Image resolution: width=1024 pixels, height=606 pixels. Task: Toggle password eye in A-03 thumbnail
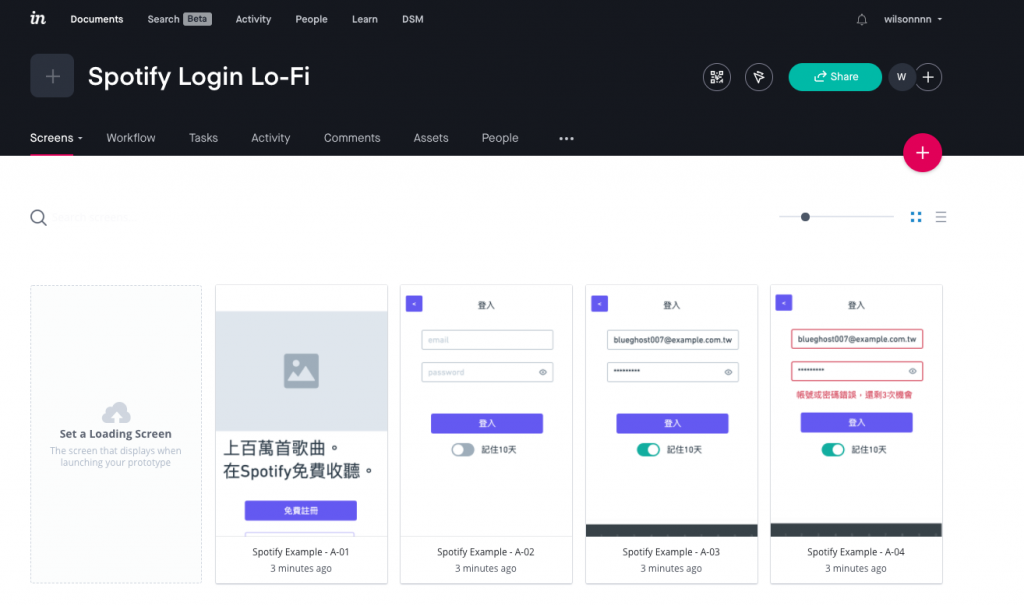[x=728, y=372]
